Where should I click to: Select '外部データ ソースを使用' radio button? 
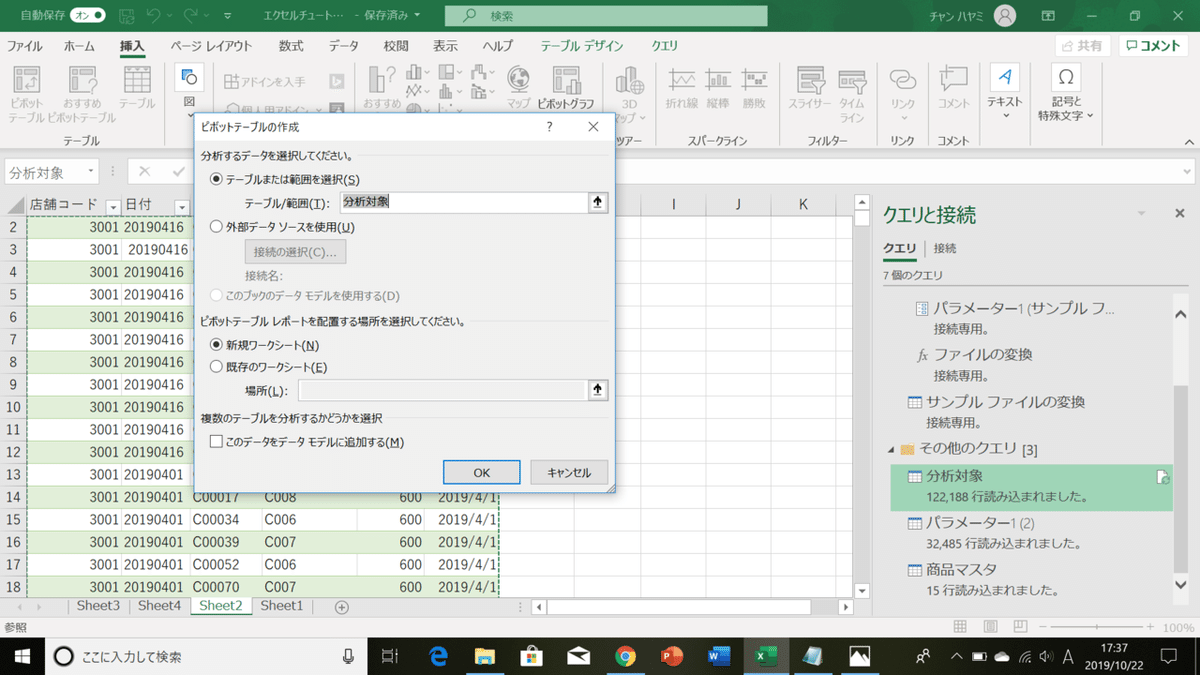[216, 227]
